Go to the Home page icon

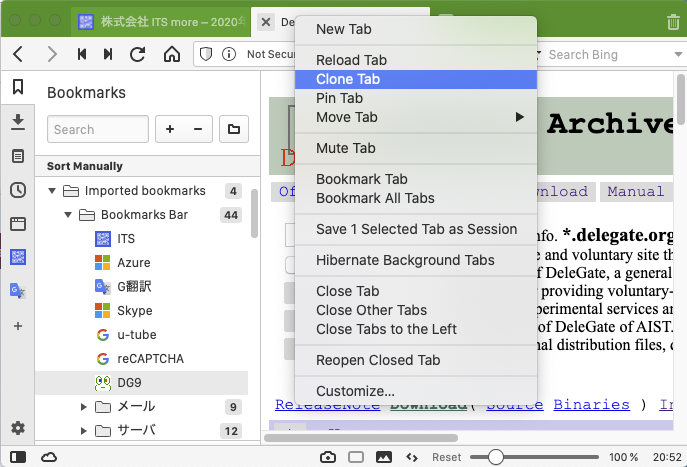coord(172,54)
